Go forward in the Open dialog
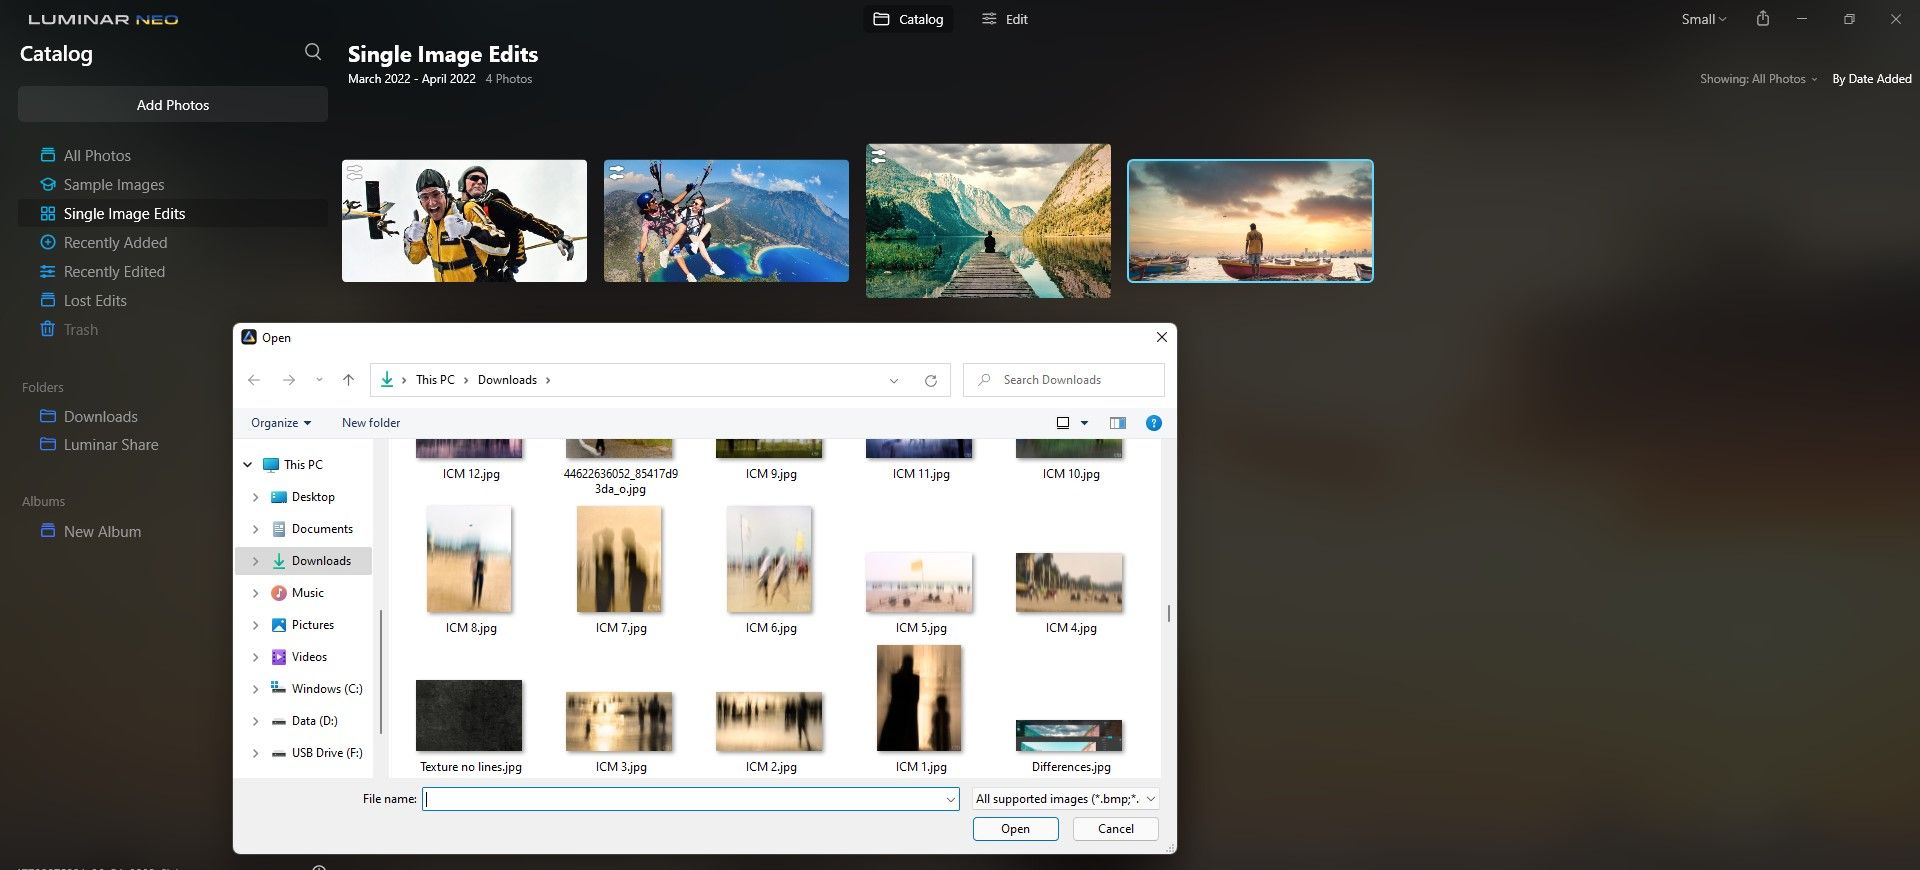The width and height of the screenshot is (1920, 870). [289, 380]
